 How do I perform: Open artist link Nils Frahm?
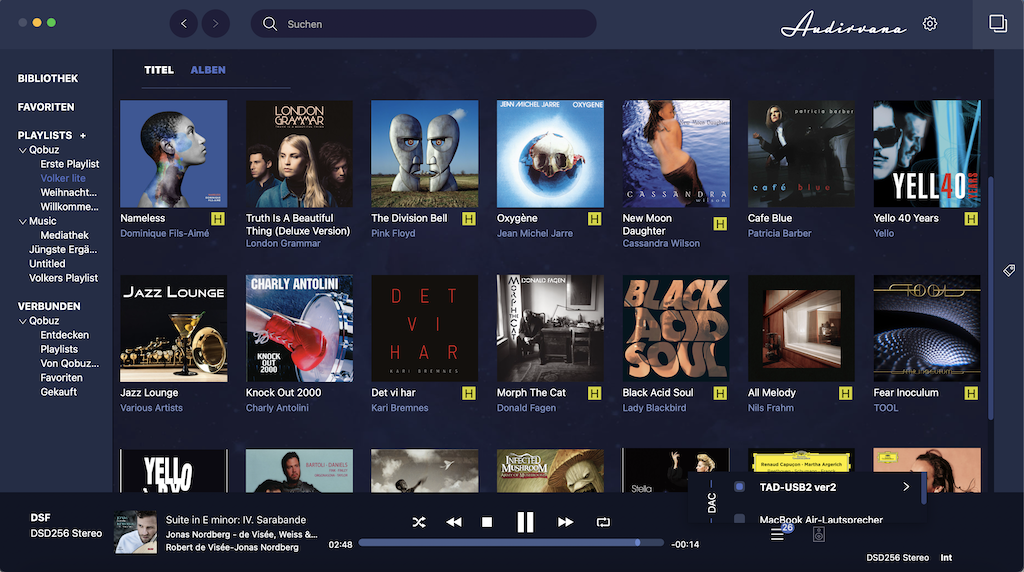pos(771,407)
